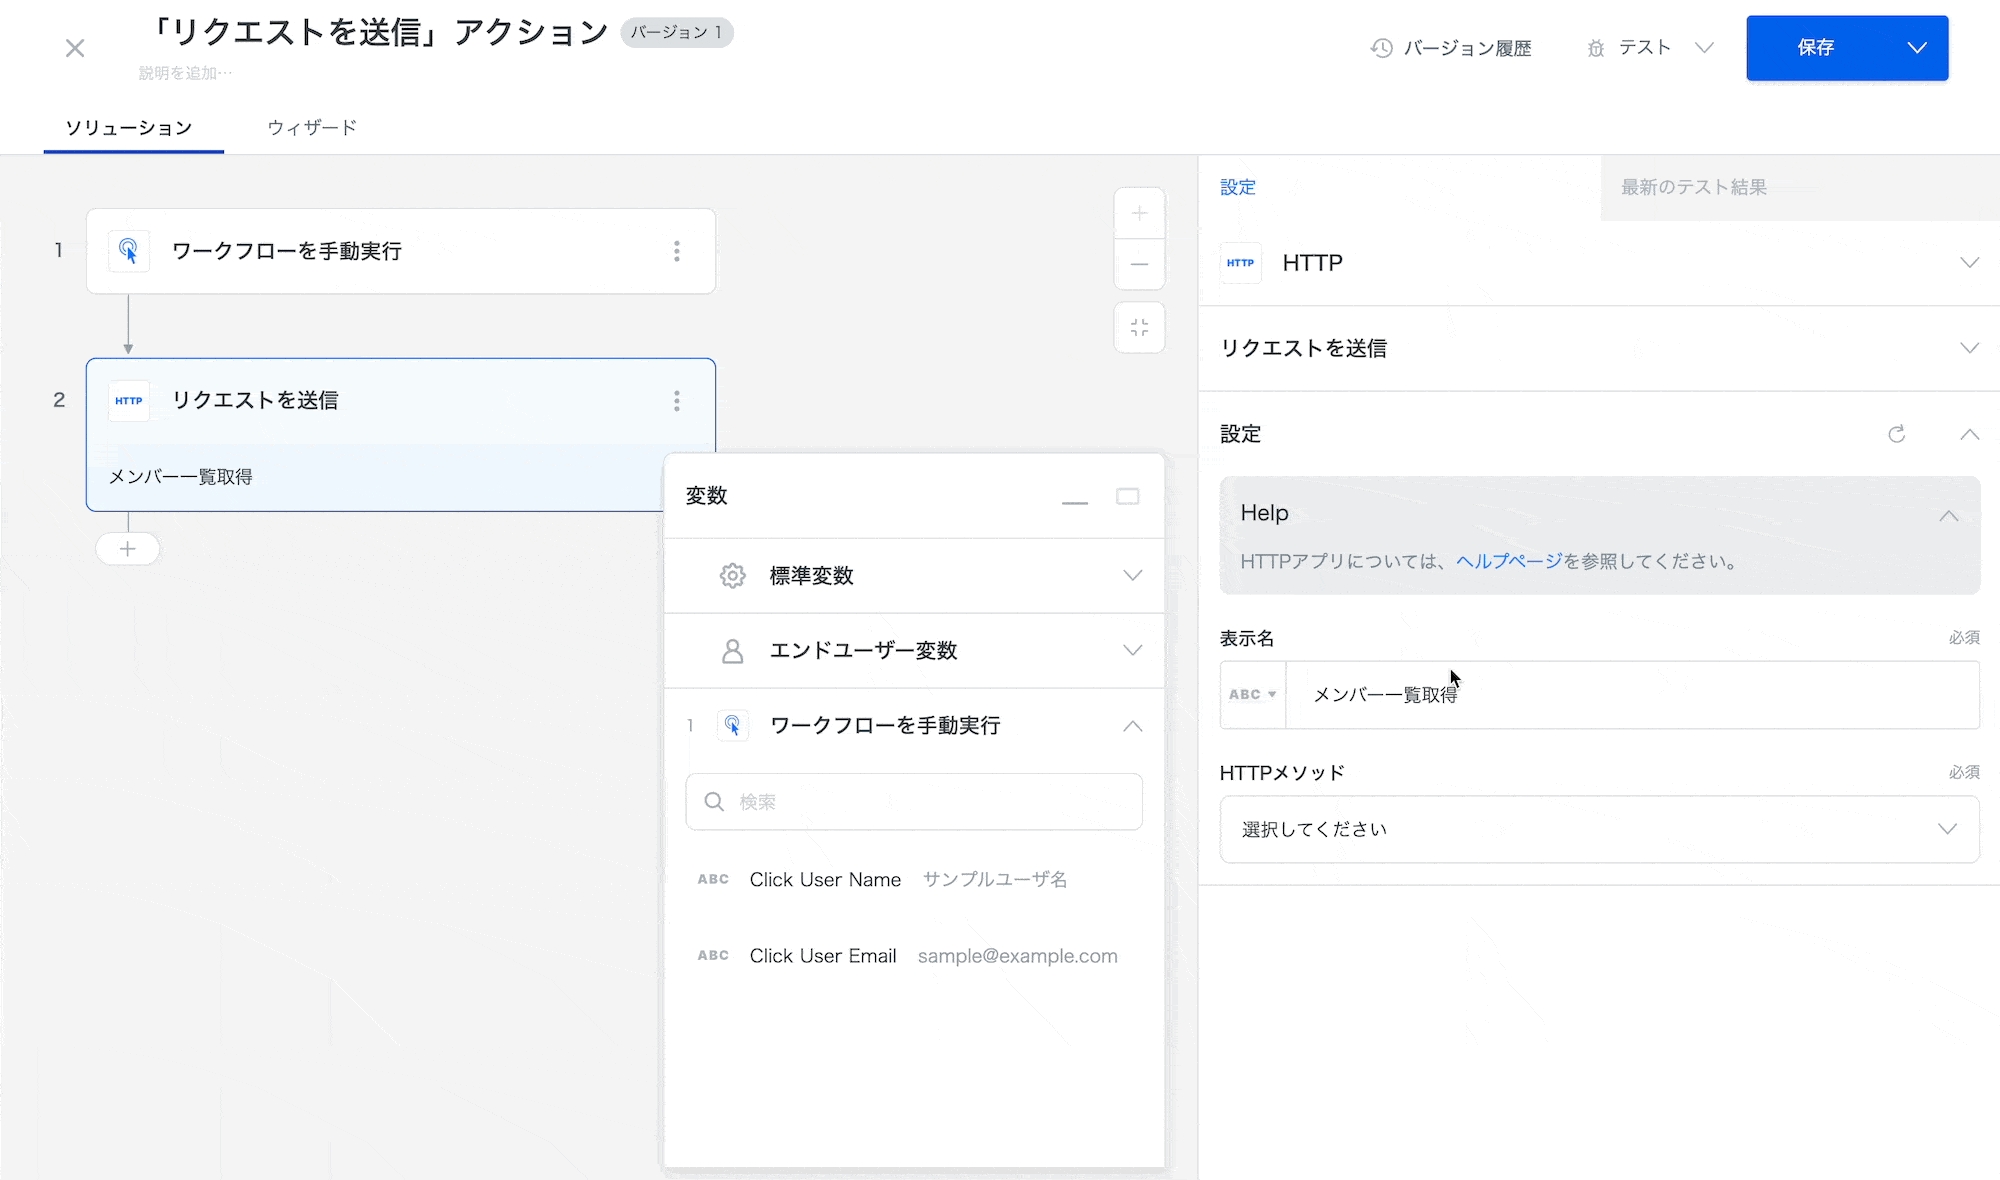Select the Click User Email variable
The width and height of the screenshot is (2000, 1180).
pyautogui.click(x=822, y=956)
